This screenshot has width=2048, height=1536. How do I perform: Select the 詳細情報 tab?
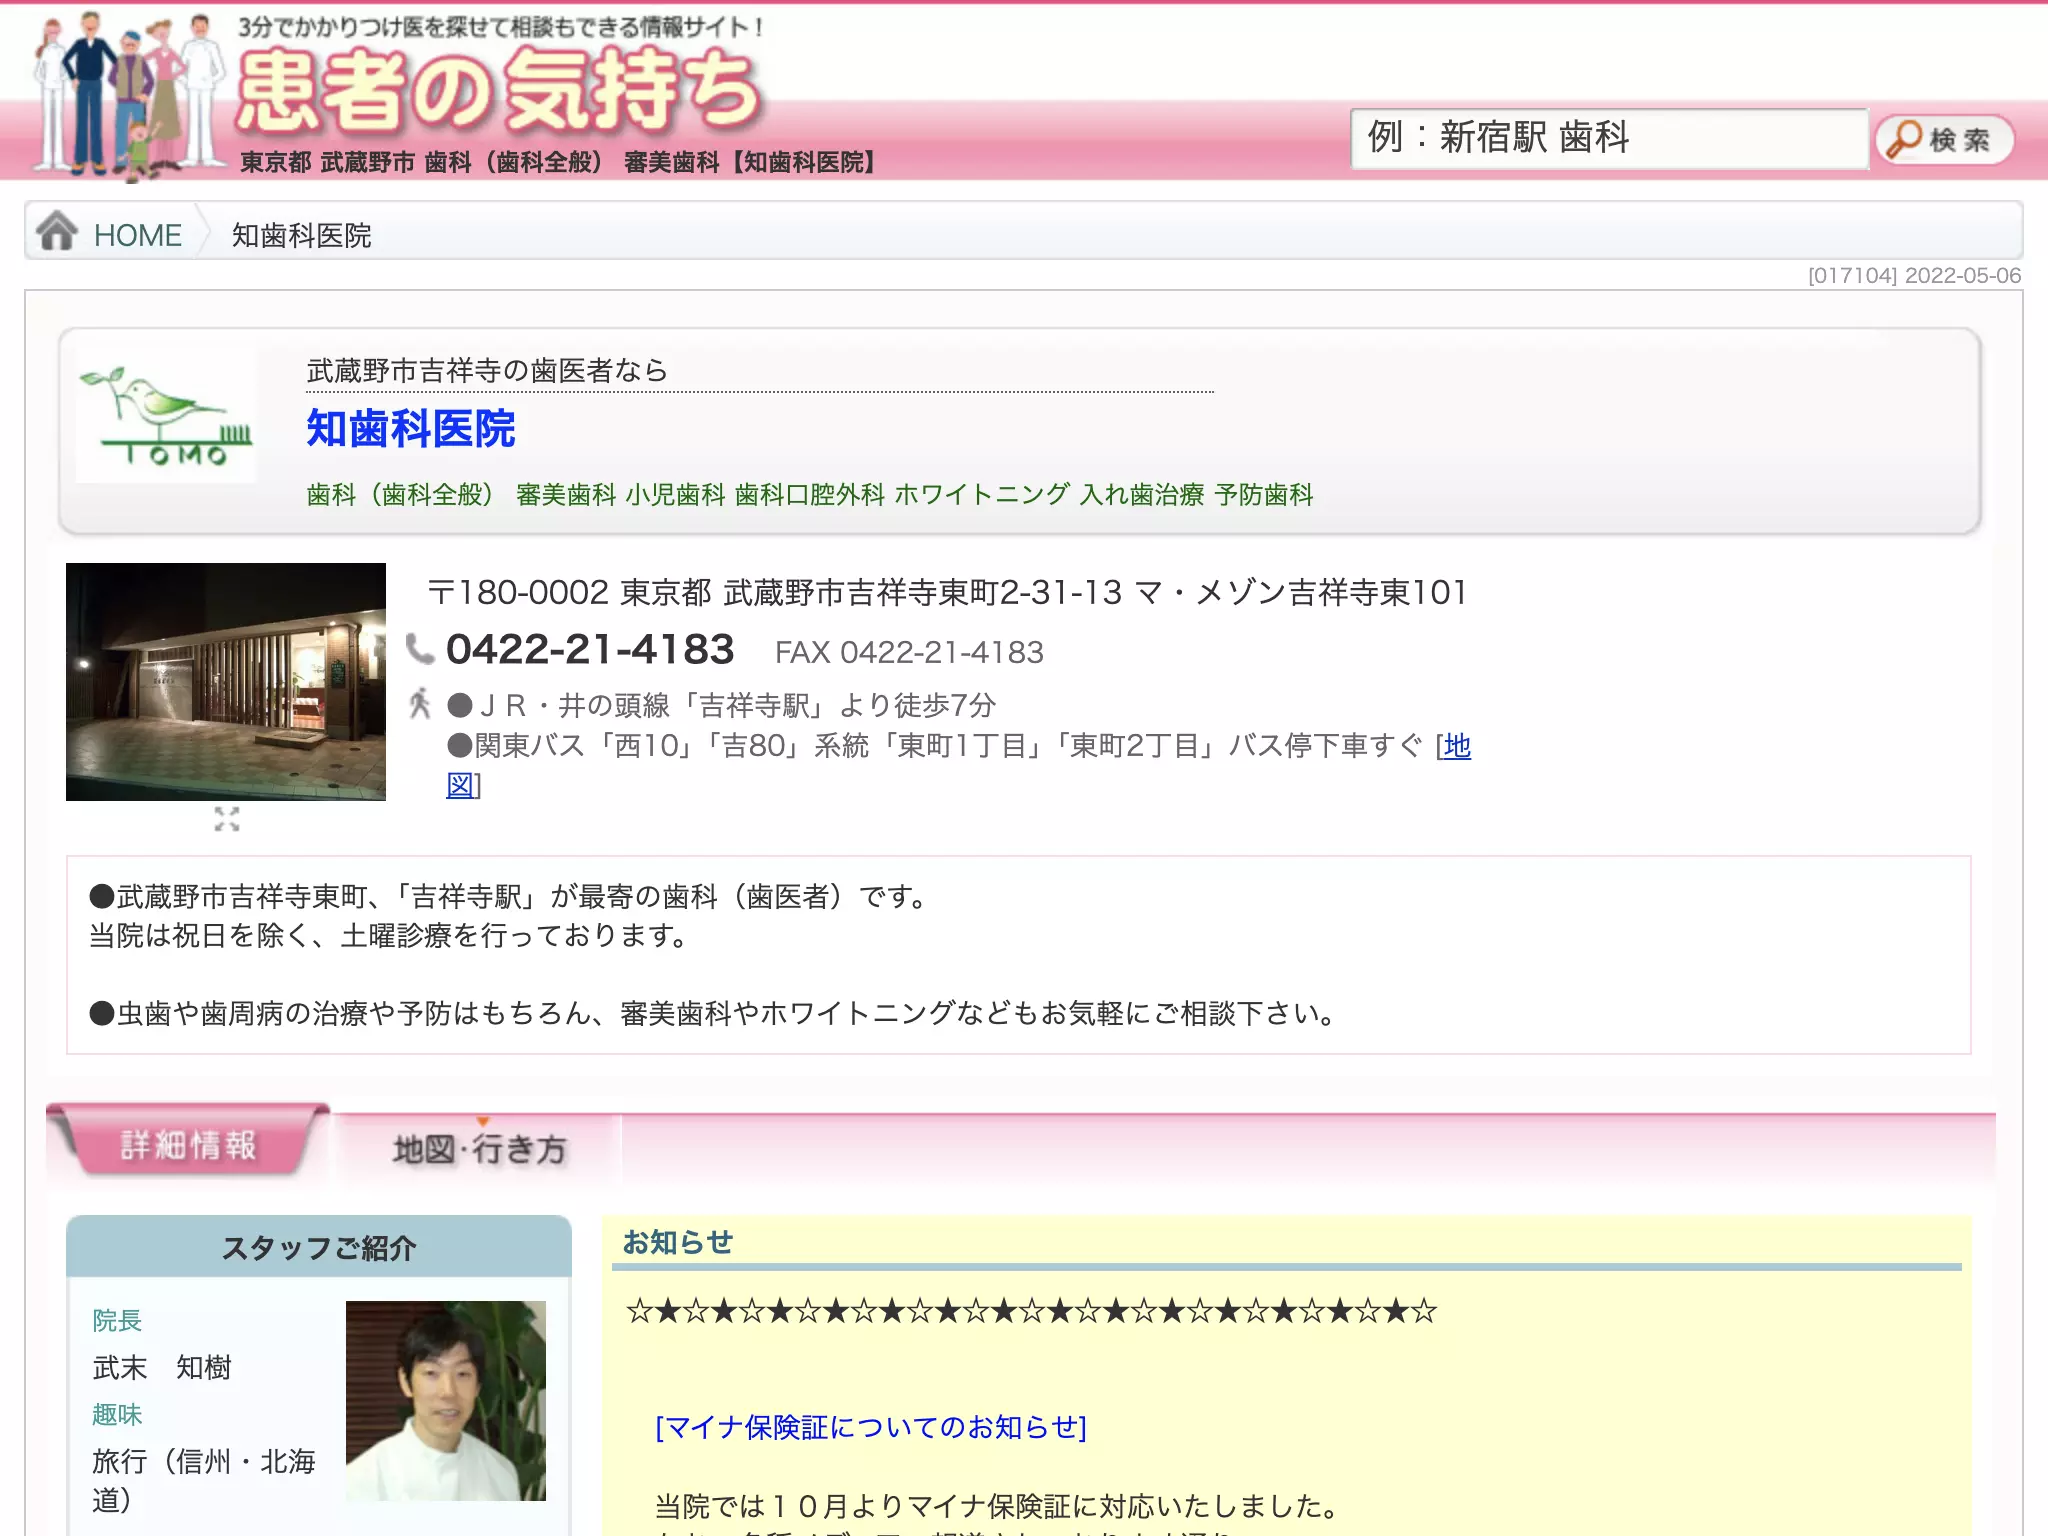[188, 1144]
